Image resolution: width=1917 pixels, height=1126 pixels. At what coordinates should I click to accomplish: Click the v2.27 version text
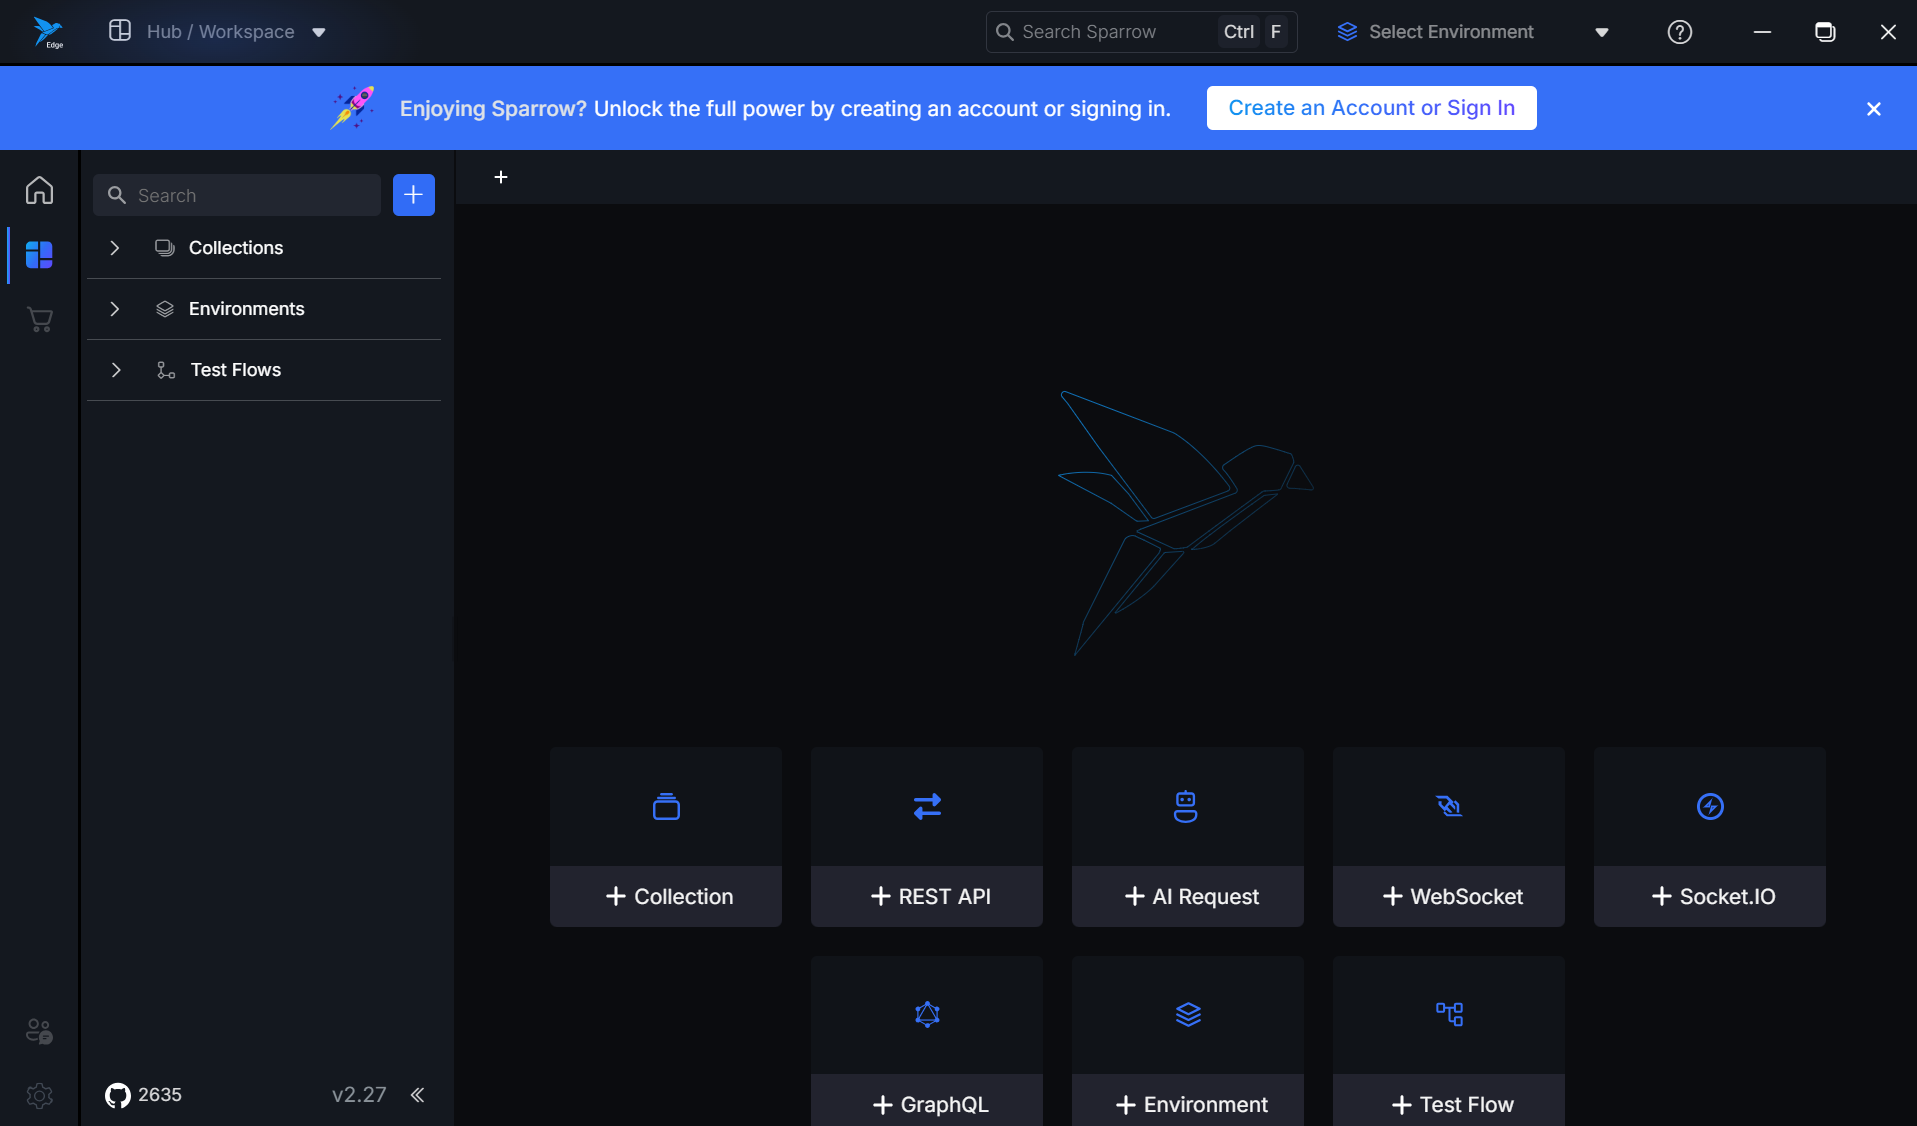359,1095
